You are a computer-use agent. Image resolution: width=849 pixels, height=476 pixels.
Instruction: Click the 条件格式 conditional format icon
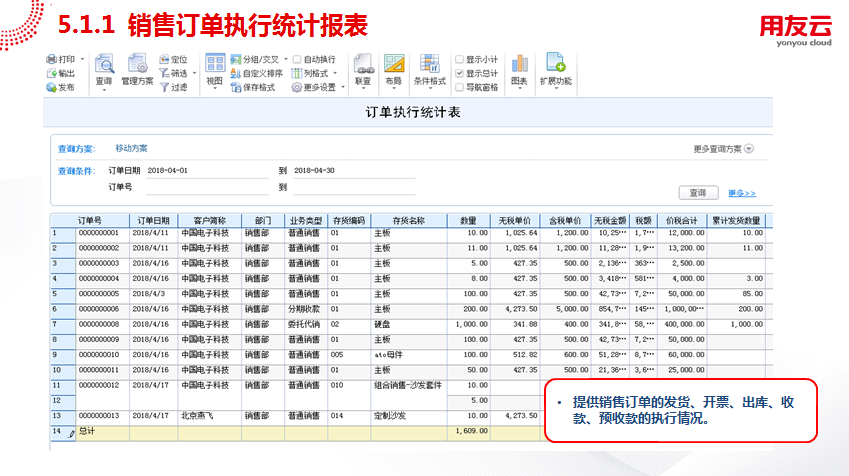[x=429, y=66]
